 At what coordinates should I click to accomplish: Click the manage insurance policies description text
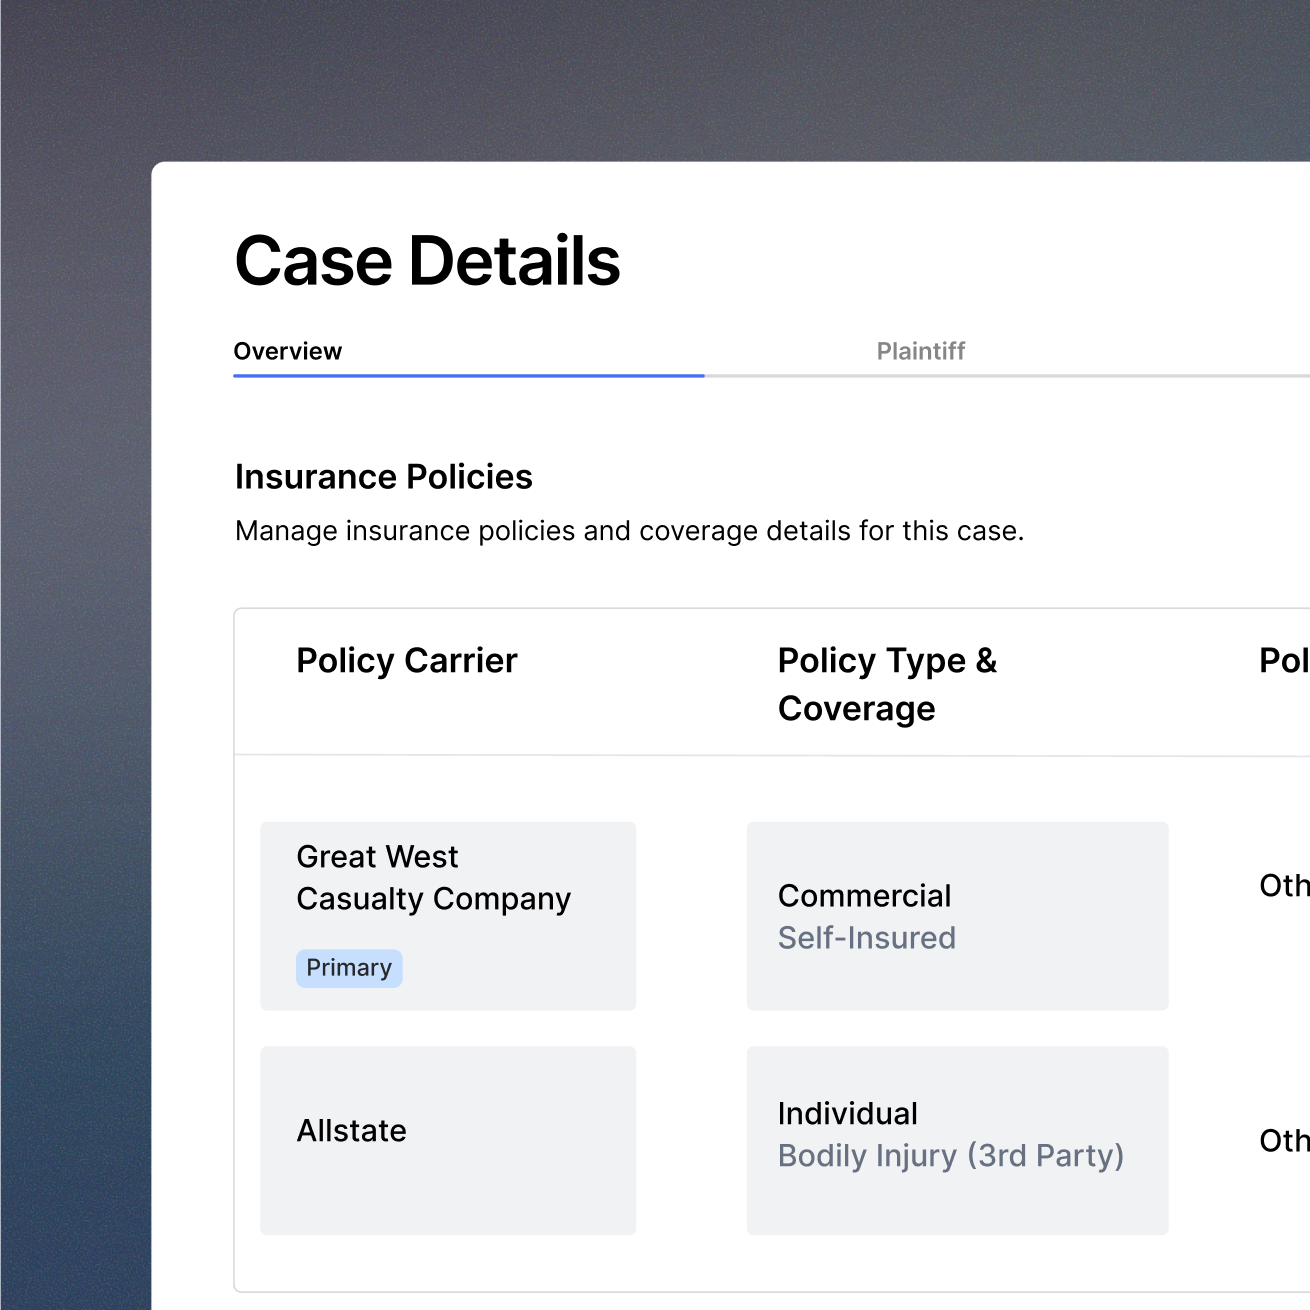(x=629, y=531)
